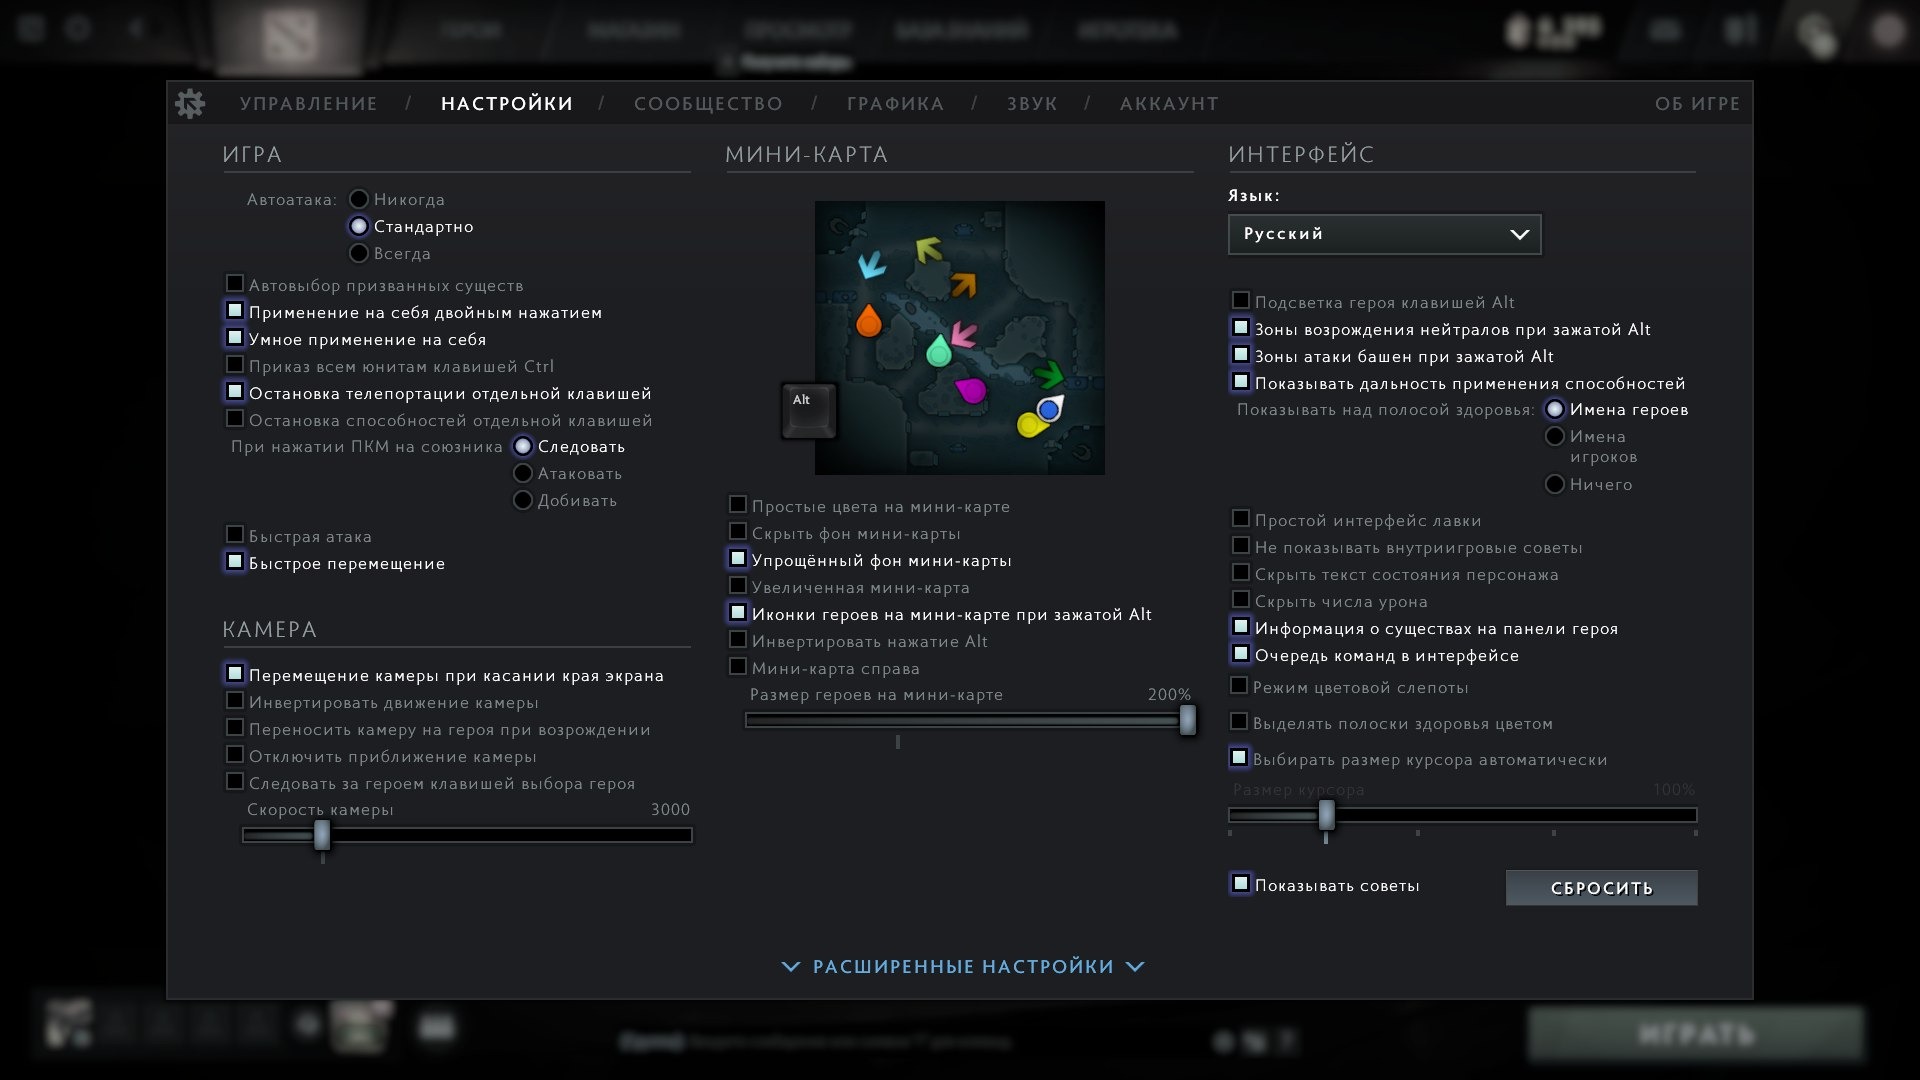Click the Скорость камеры slider handle
The width and height of the screenshot is (1920, 1080).
click(x=322, y=835)
